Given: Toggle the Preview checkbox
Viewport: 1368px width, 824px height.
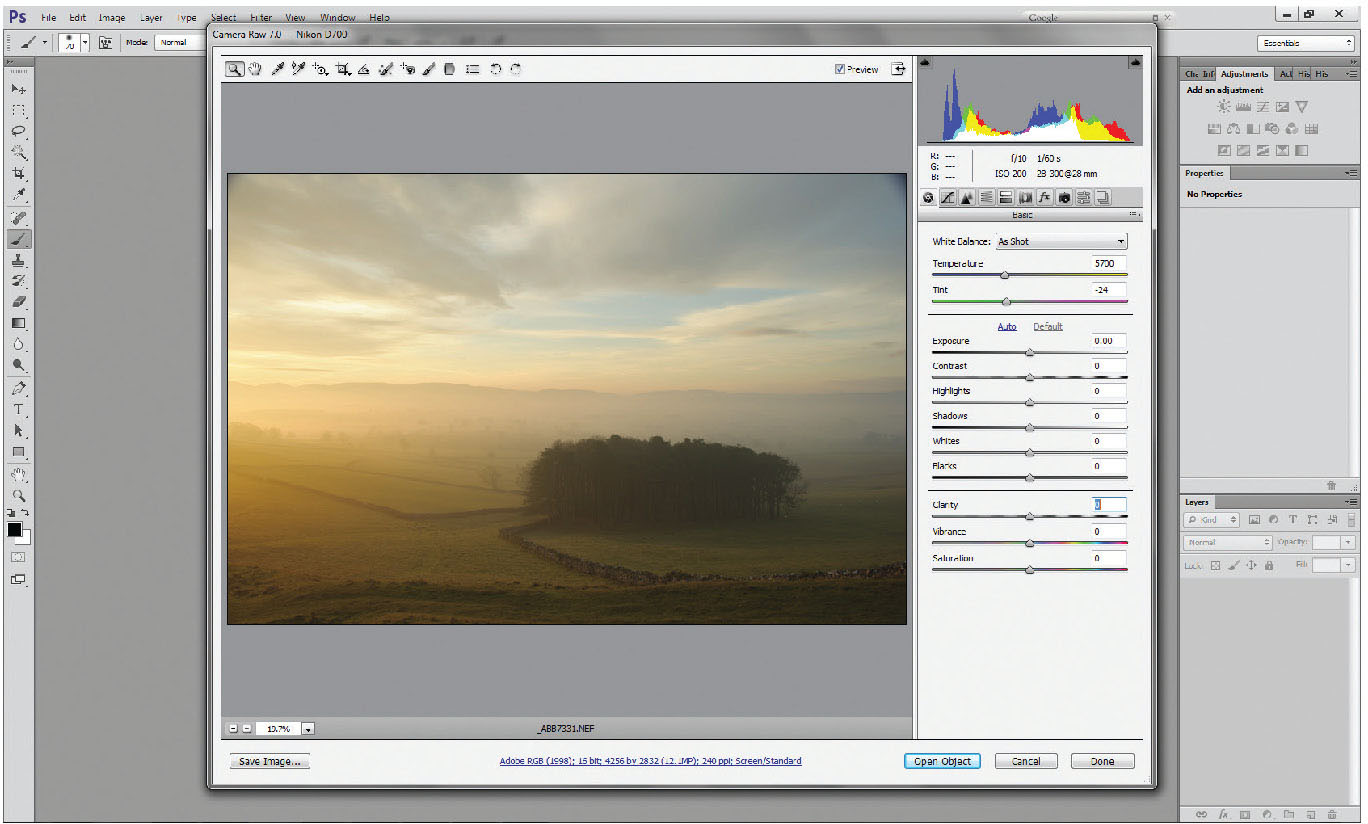Looking at the screenshot, I should click(x=840, y=69).
